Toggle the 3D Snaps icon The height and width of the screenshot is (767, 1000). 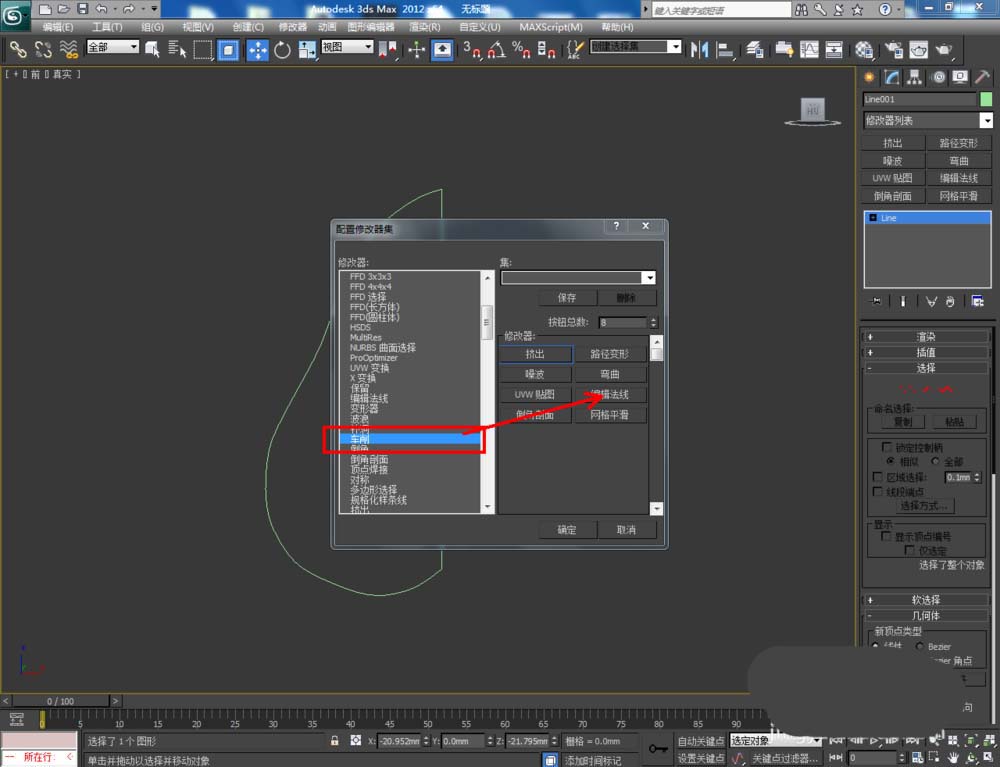coord(472,49)
